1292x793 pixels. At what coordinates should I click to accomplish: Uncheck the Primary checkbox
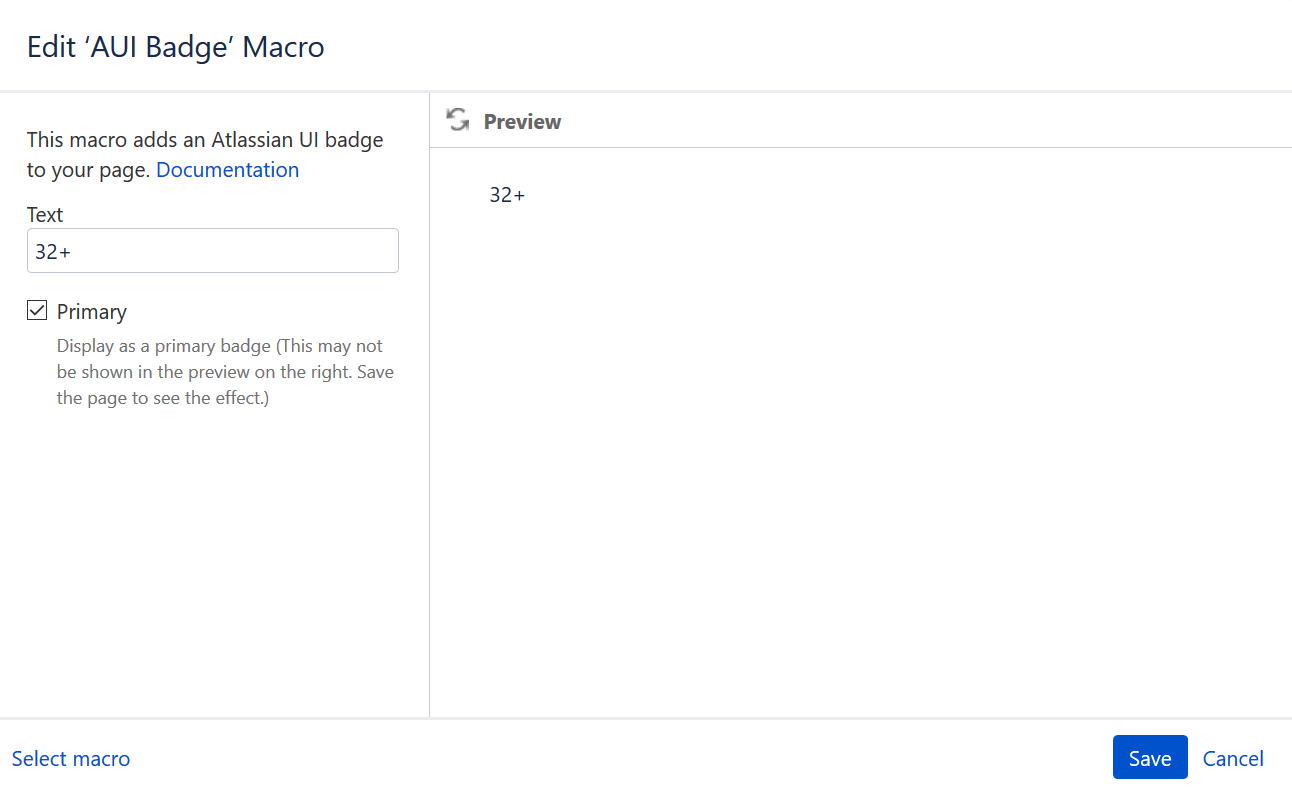pos(37,311)
